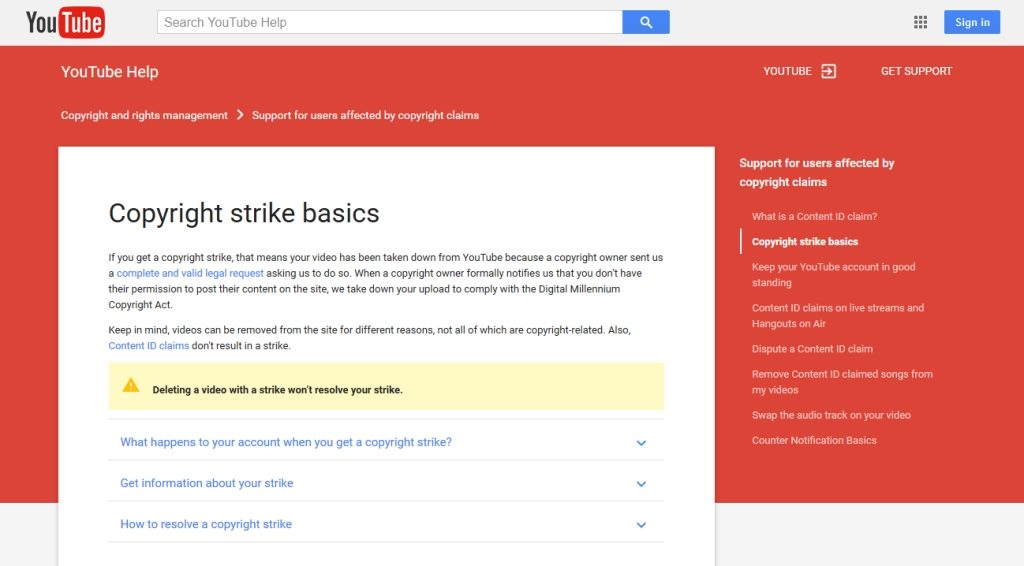
Task: Expand 'What happens to your account' chevron
Action: click(641, 443)
